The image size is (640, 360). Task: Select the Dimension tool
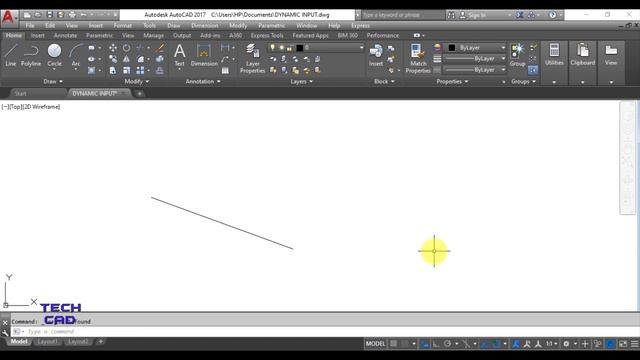[x=204, y=55]
